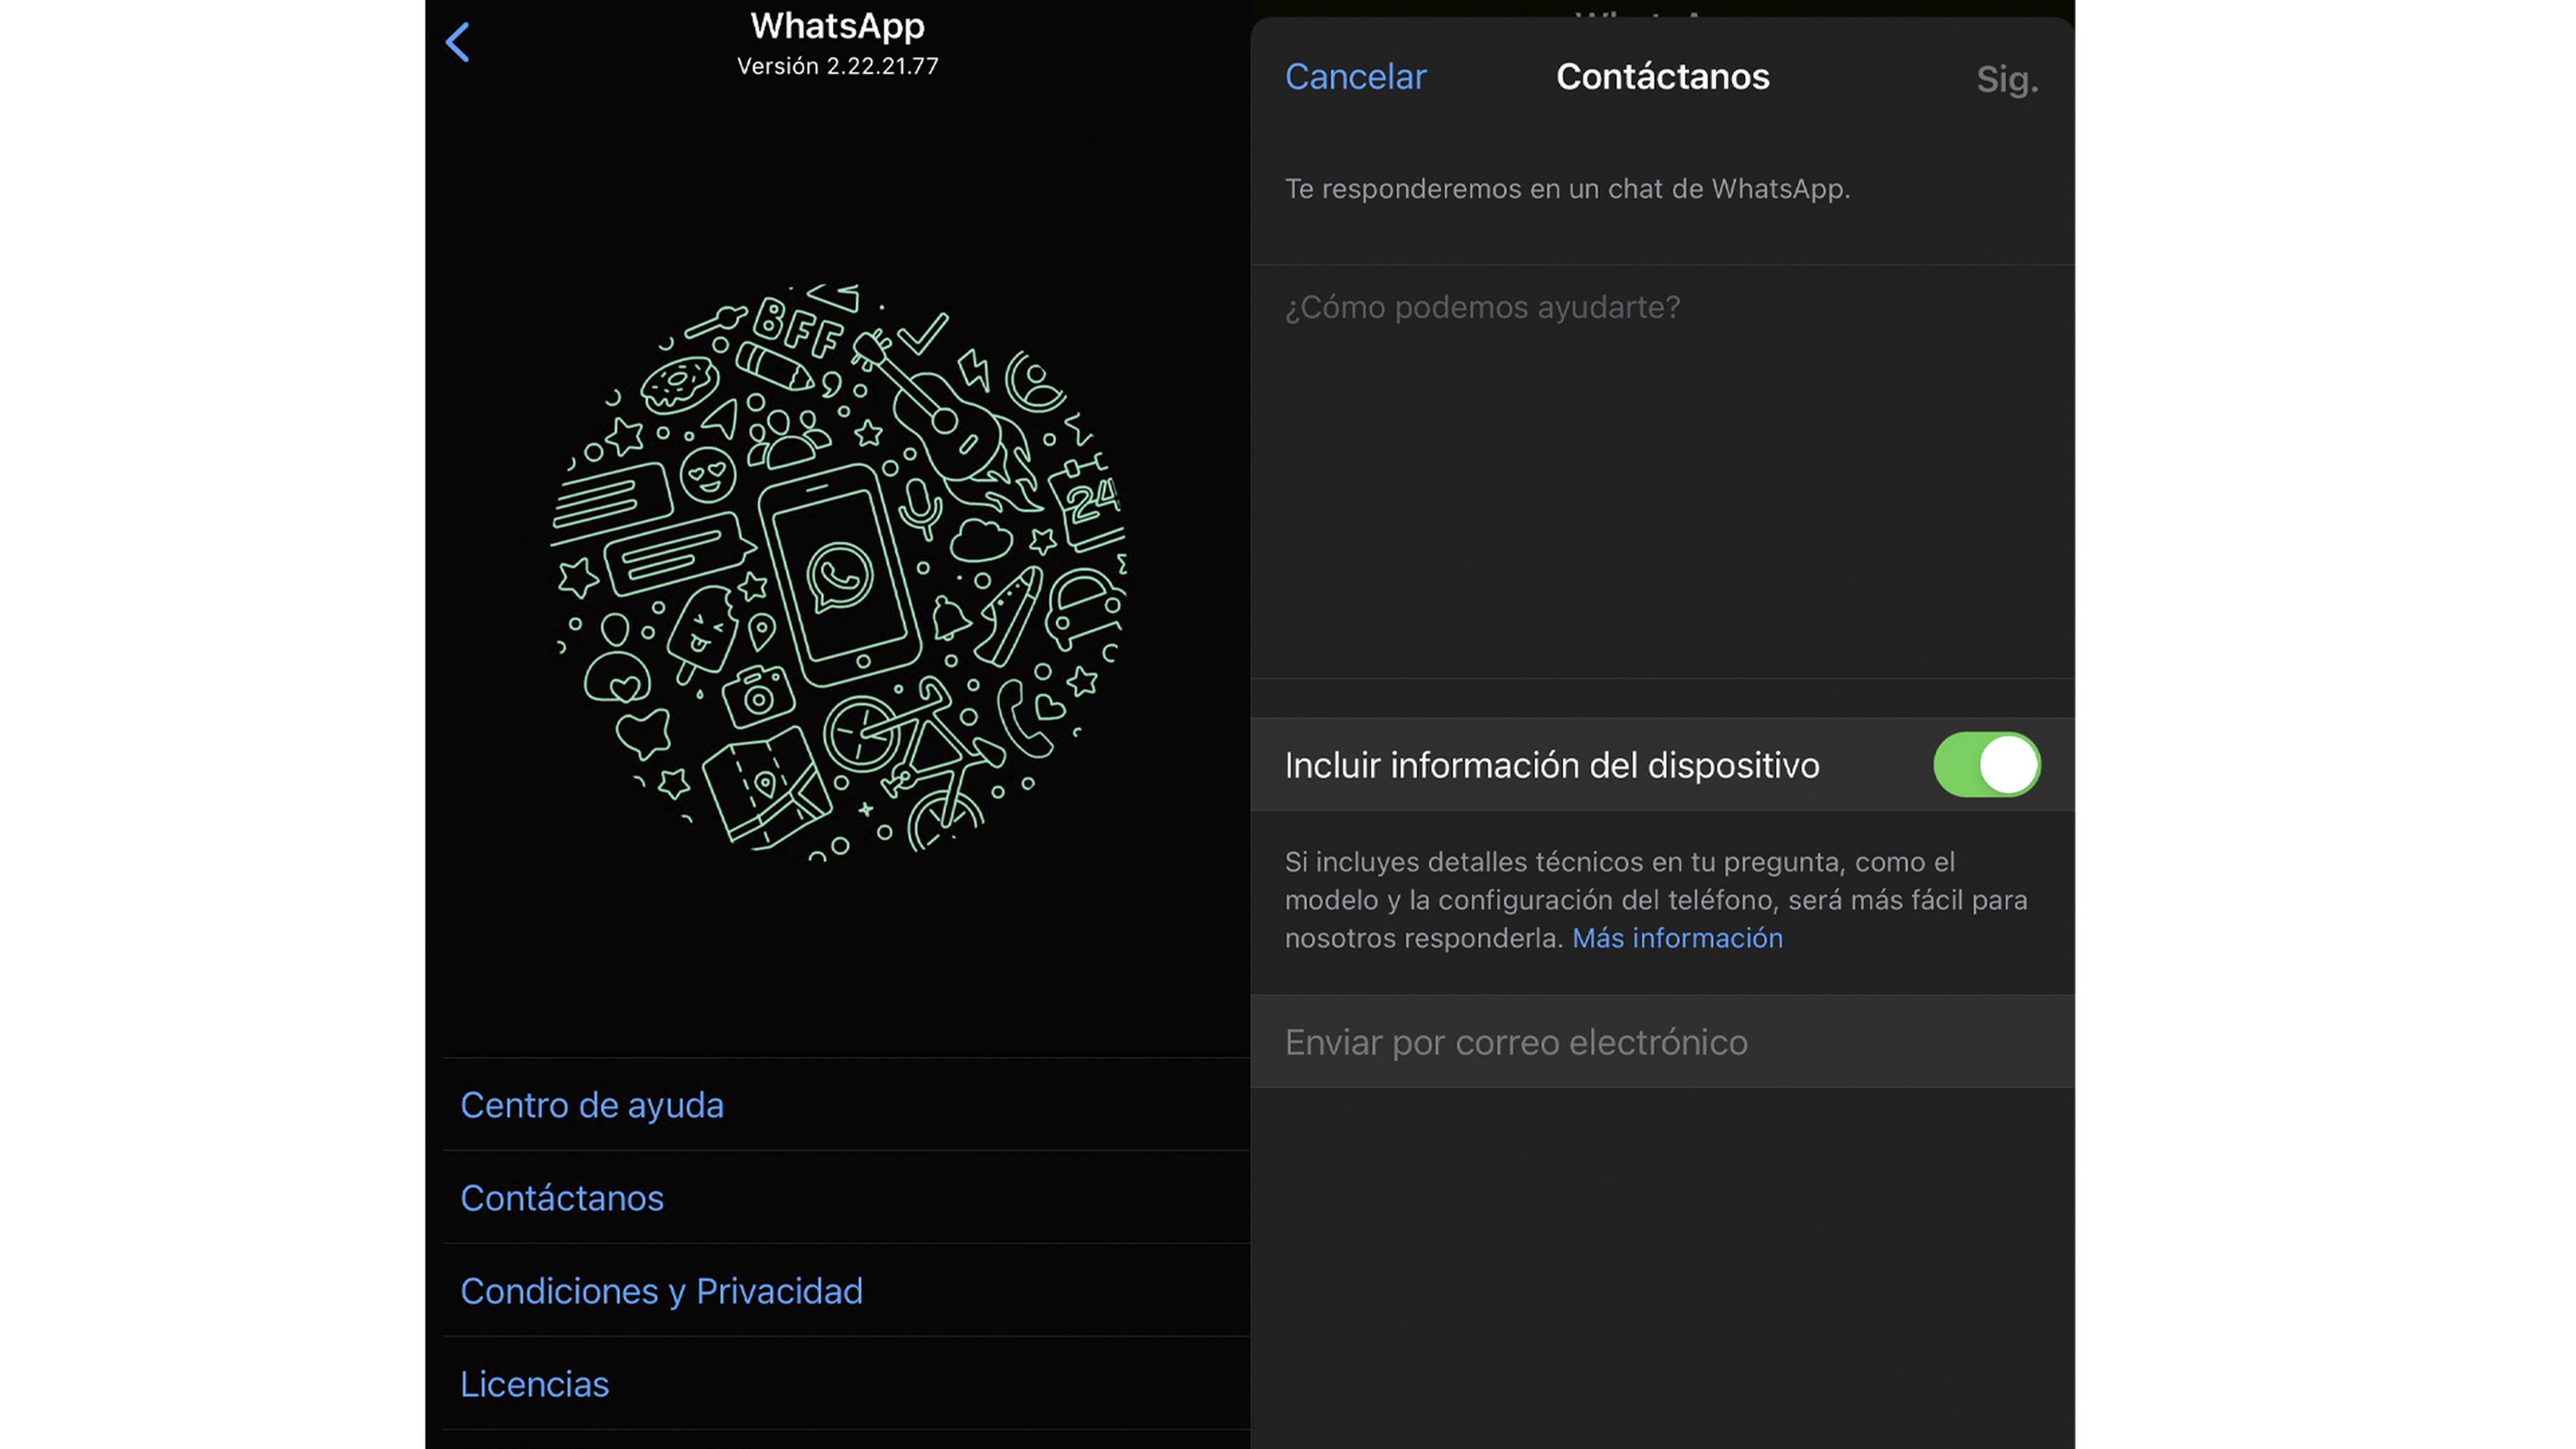
Task: Open Más información link
Action: click(x=1677, y=938)
